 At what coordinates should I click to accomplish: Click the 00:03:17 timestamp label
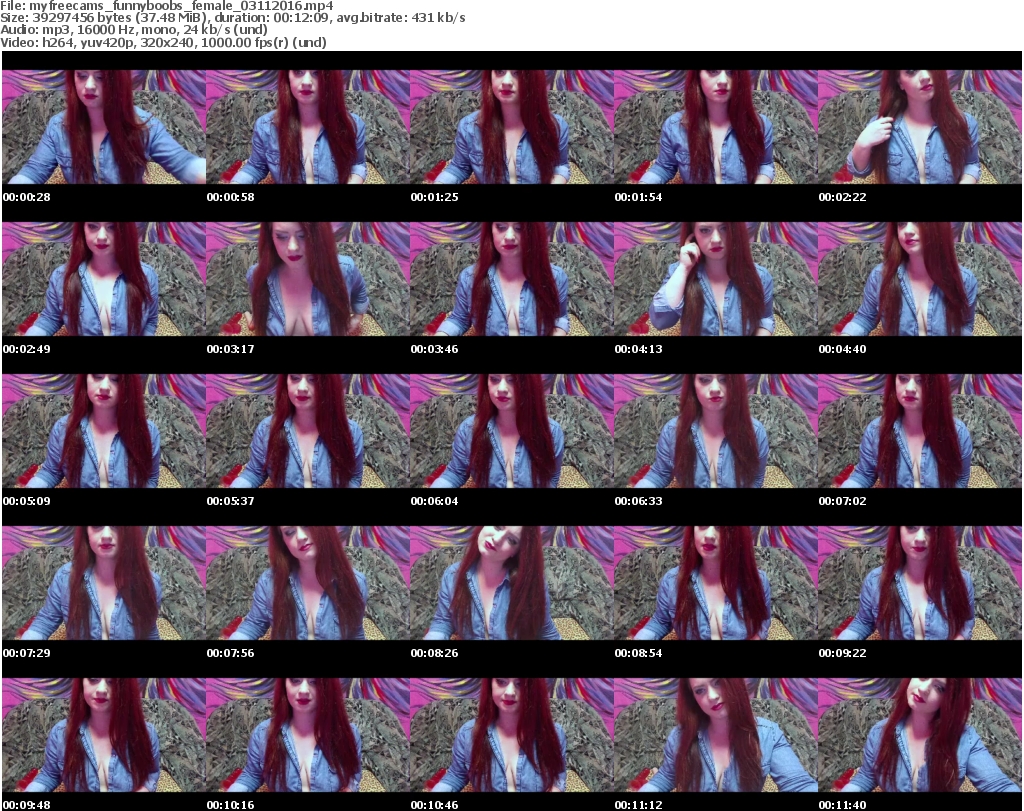[231, 349]
